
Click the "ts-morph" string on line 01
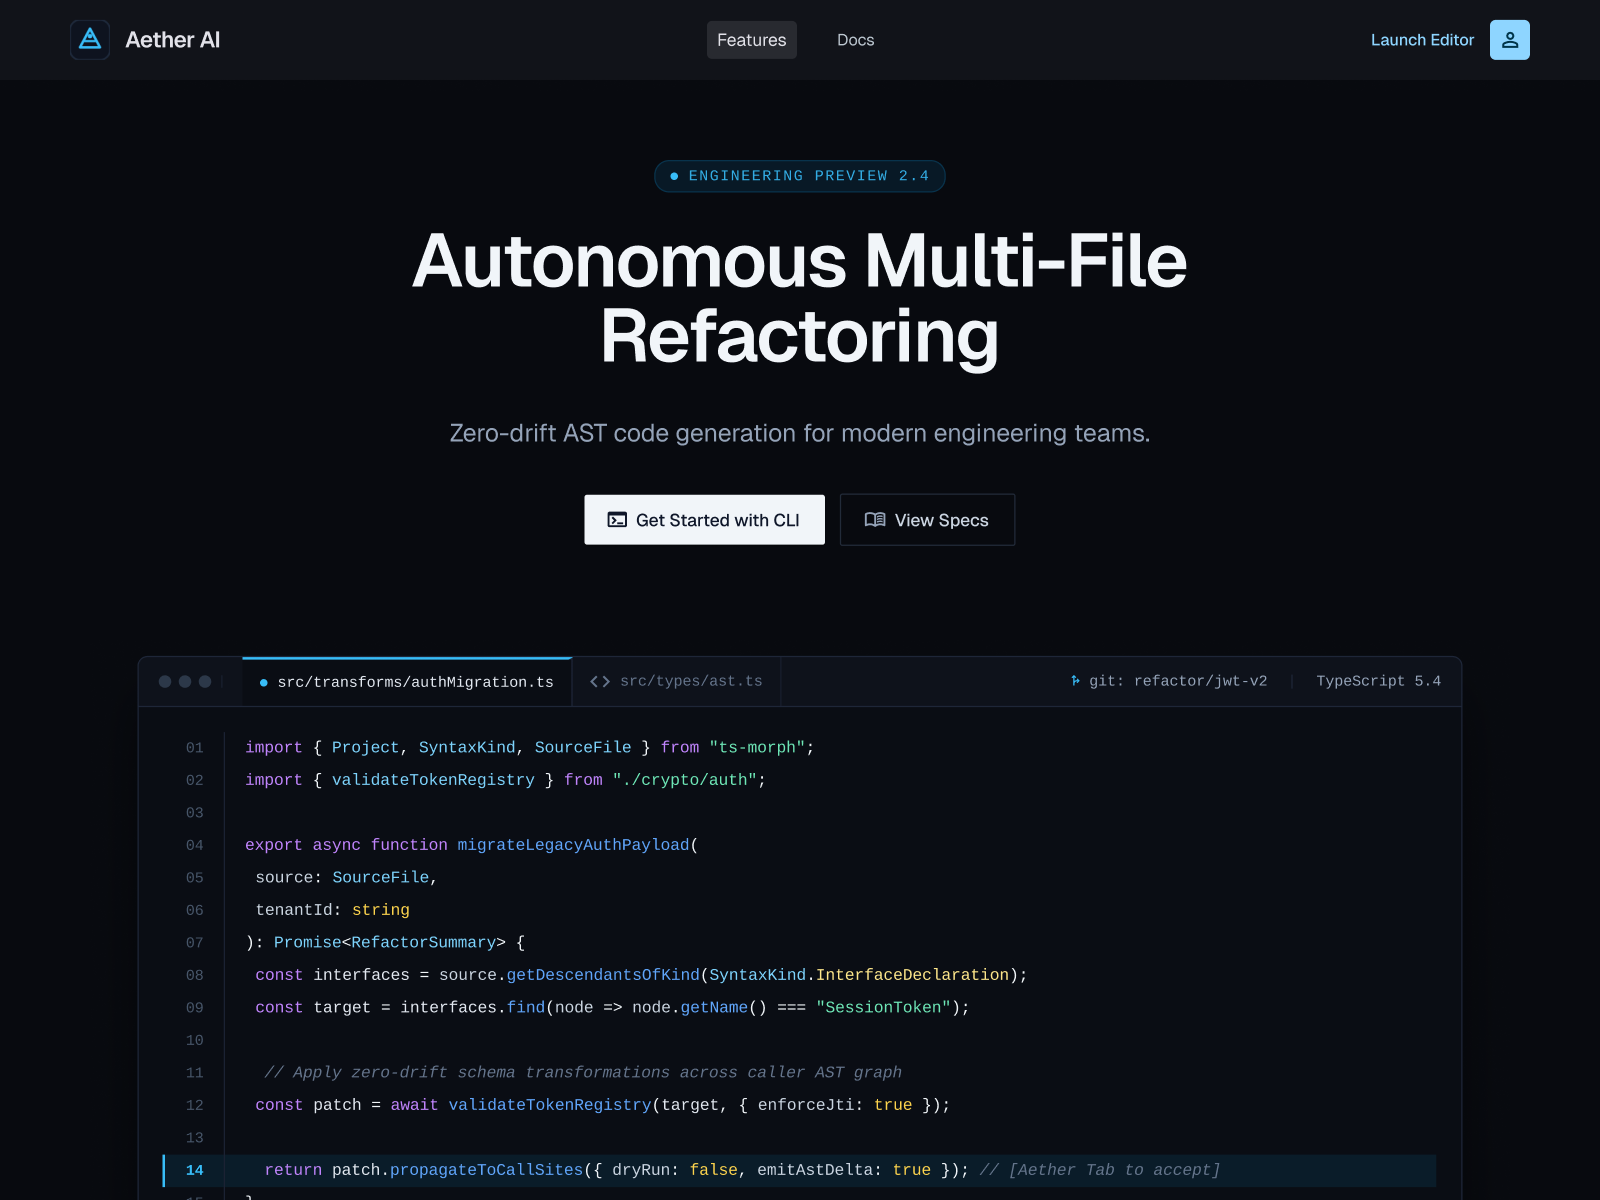(x=757, y=748)
